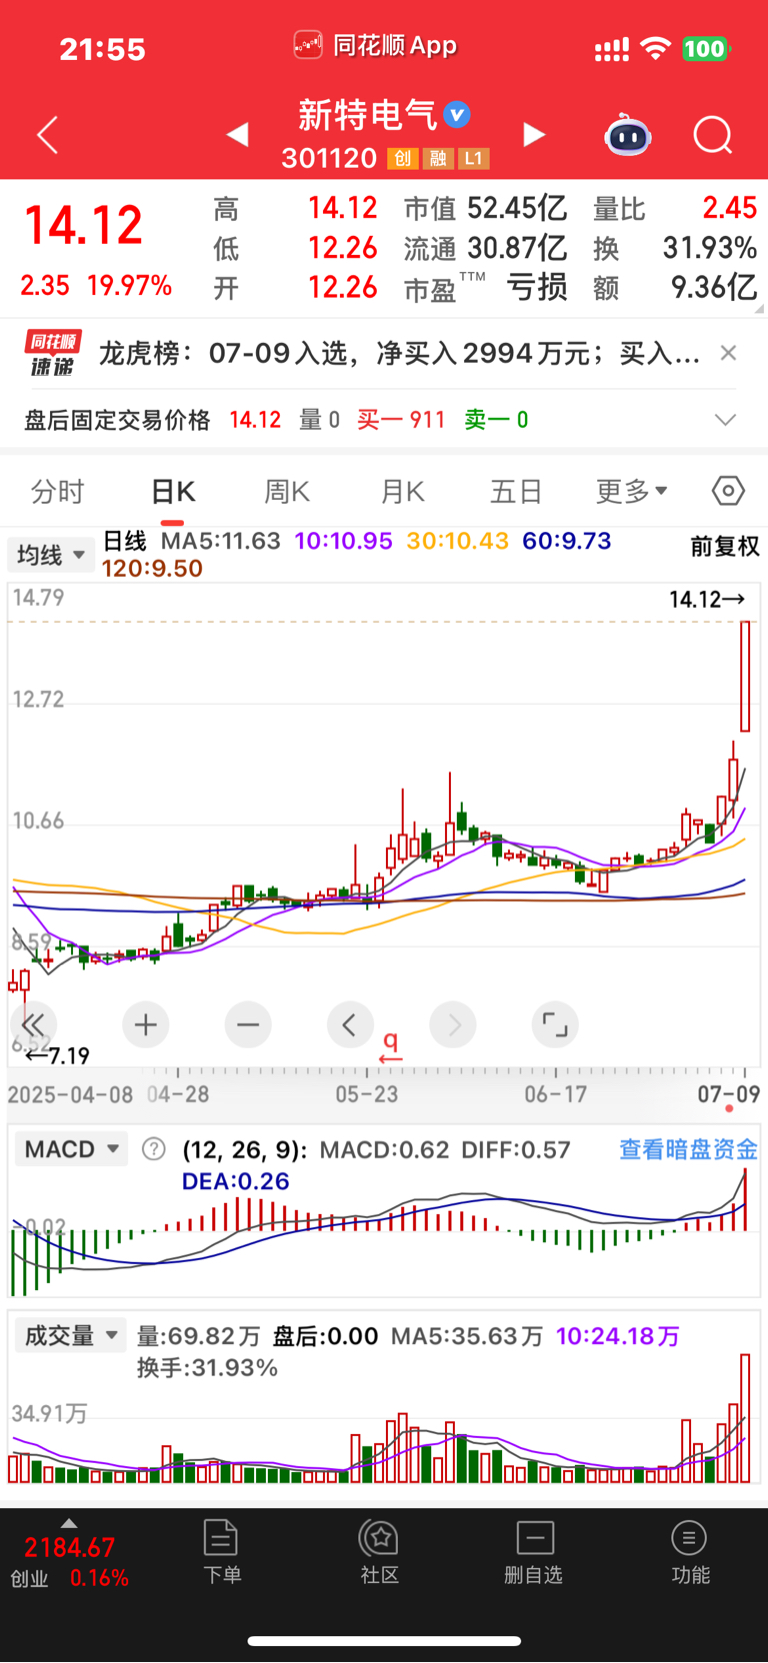
Task: Tap the tallest latest volume bar
Action: pyautogui.click(x=745, y=1418)
